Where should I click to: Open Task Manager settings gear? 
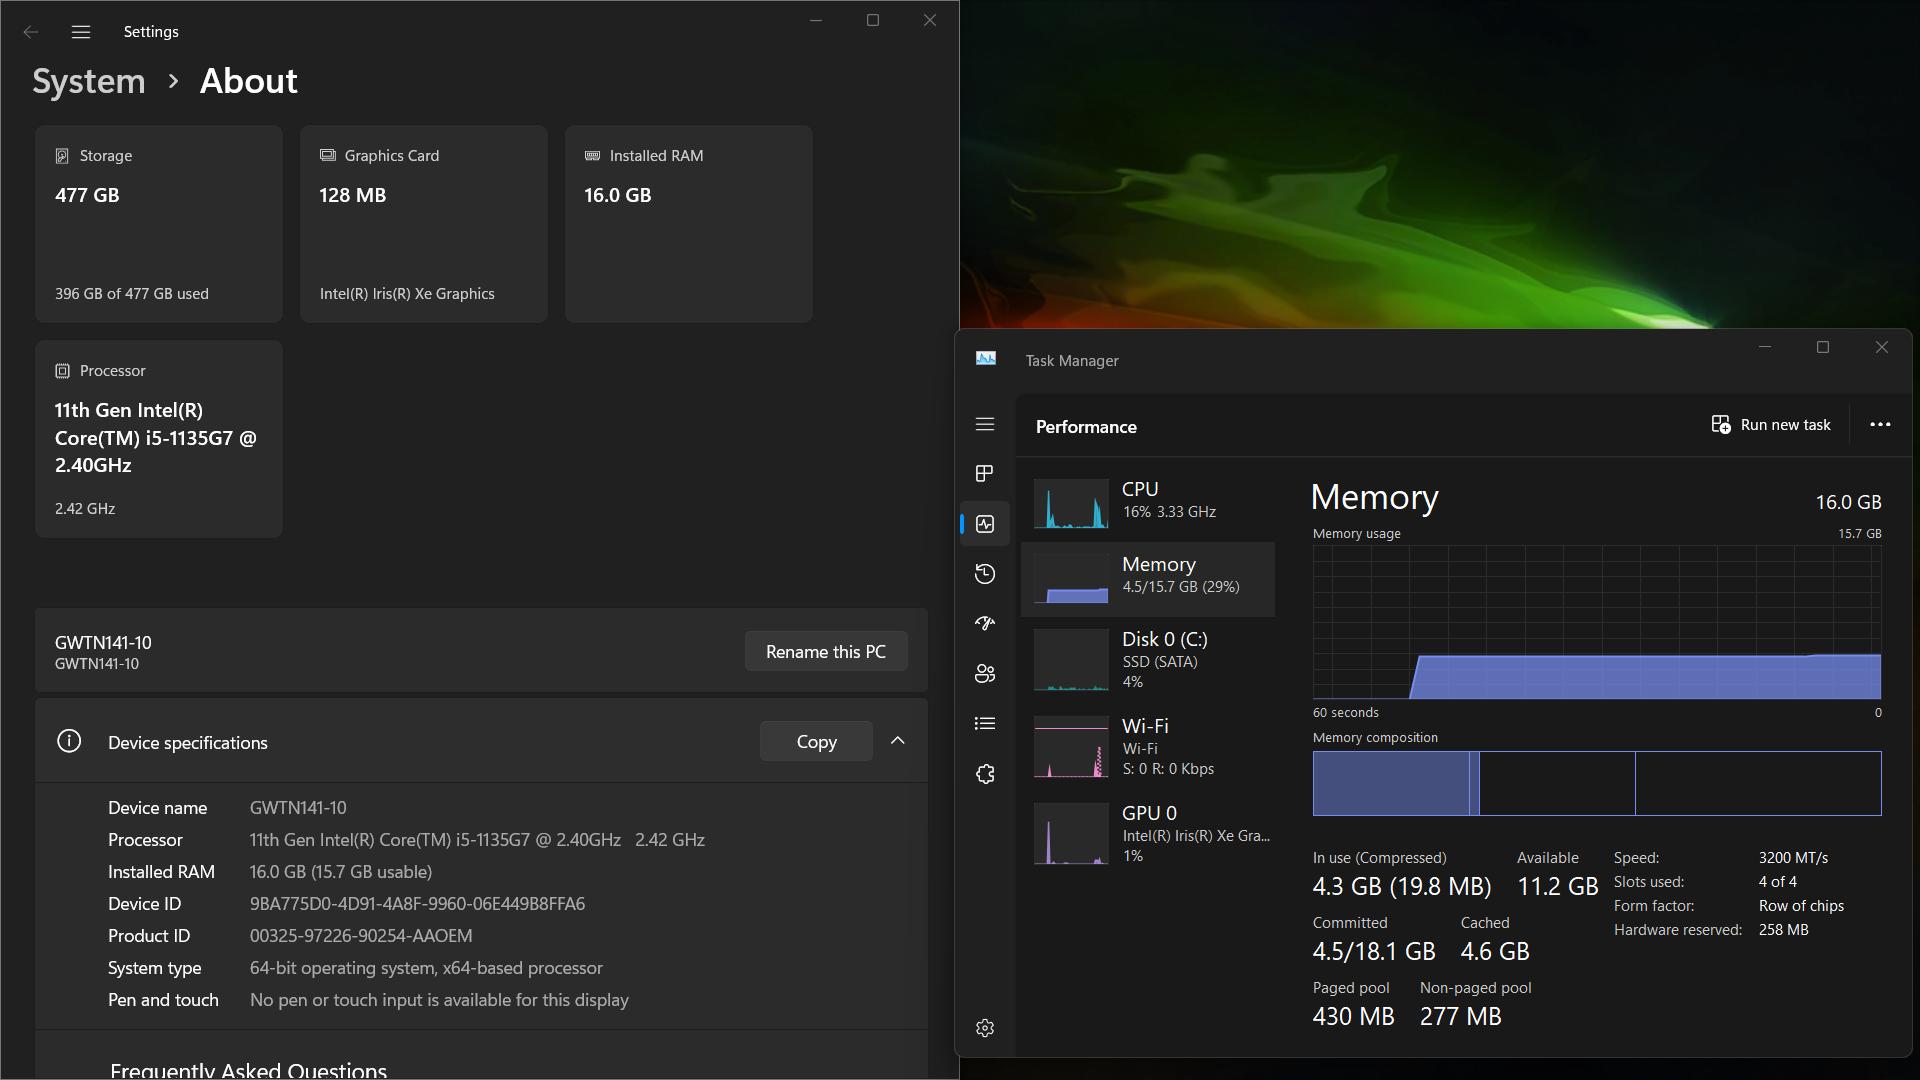(985, 1028)
